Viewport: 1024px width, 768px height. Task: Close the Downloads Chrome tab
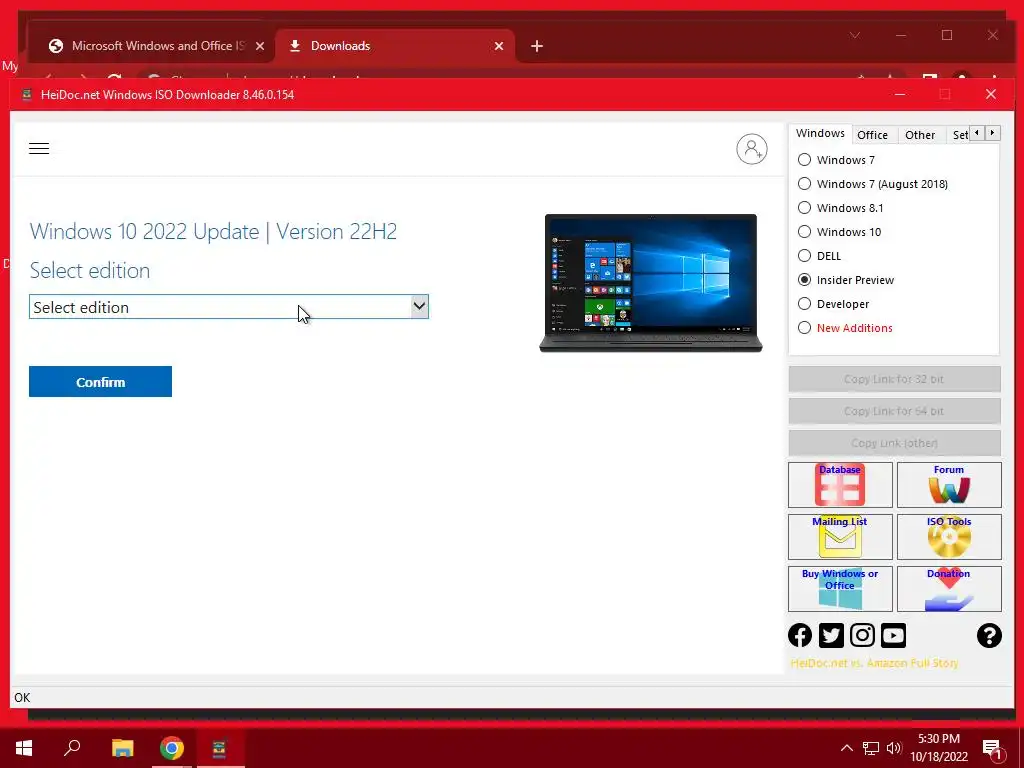498,46
